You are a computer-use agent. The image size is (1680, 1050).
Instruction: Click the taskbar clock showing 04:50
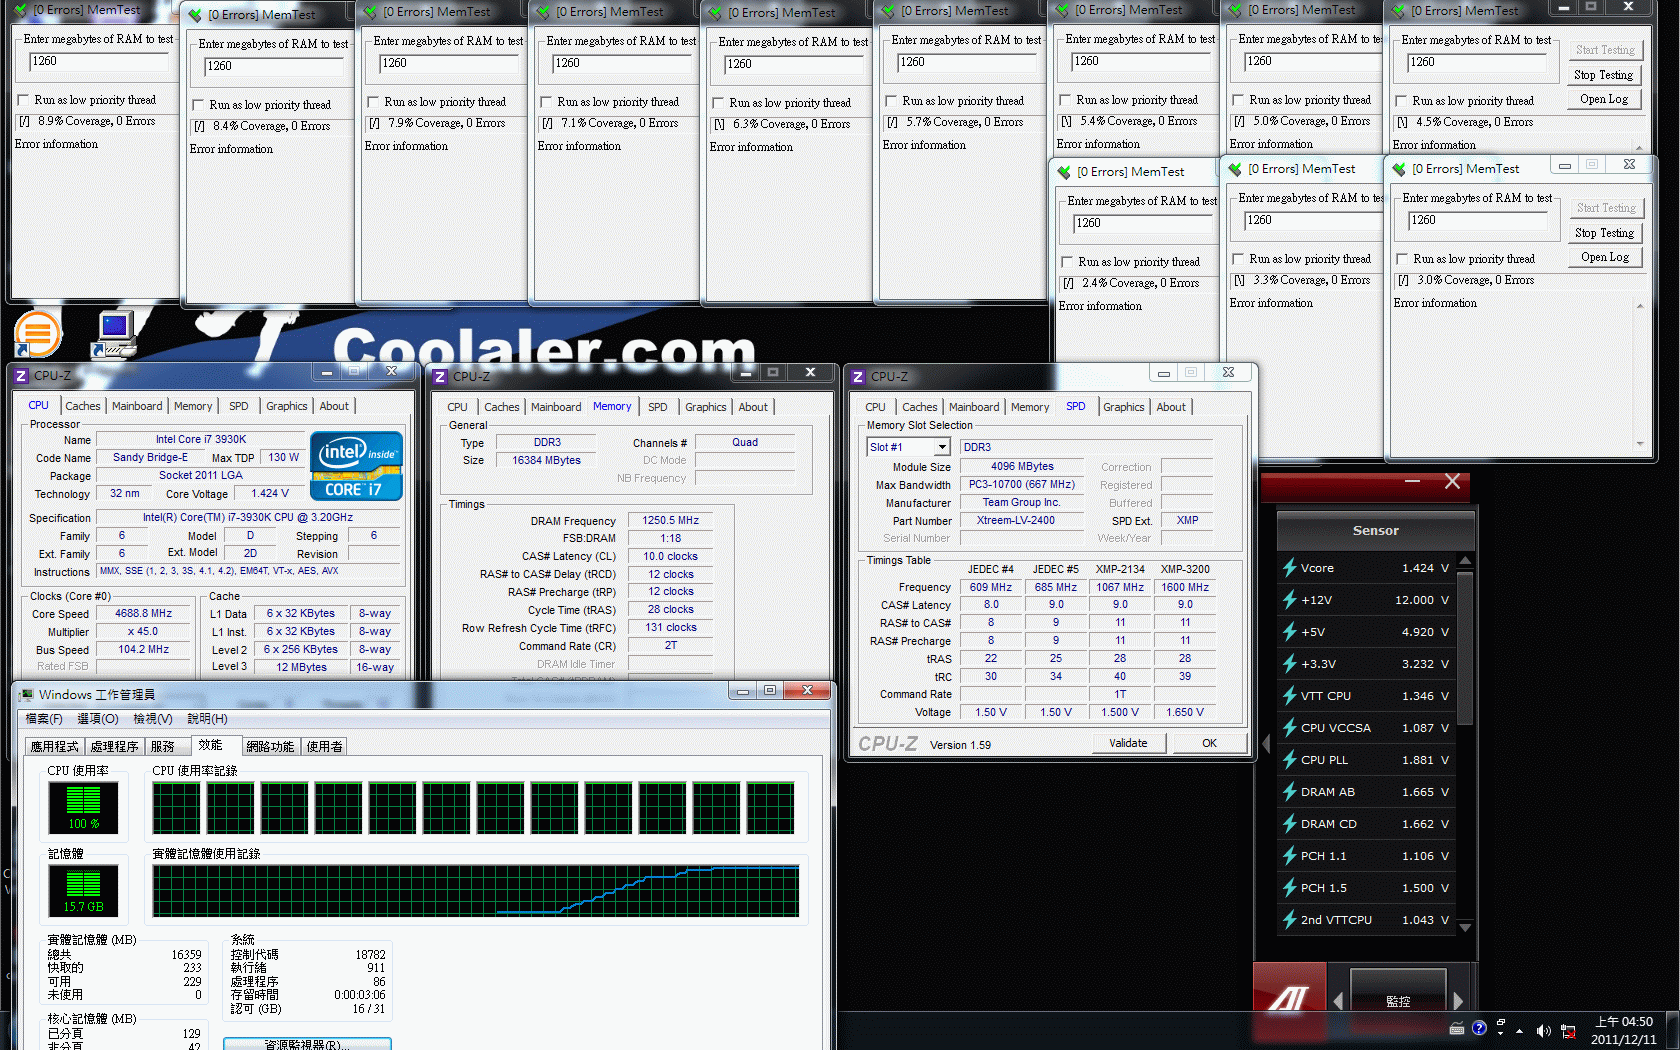pos(1623,1030)
